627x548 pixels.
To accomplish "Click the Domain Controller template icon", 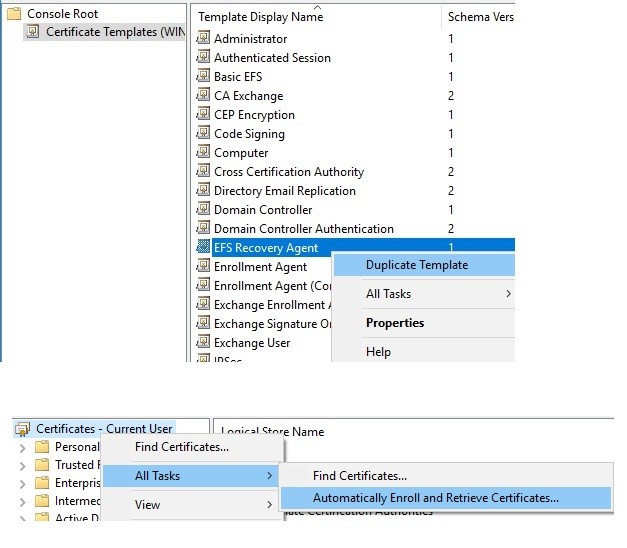I will click(x=202, y=210).
